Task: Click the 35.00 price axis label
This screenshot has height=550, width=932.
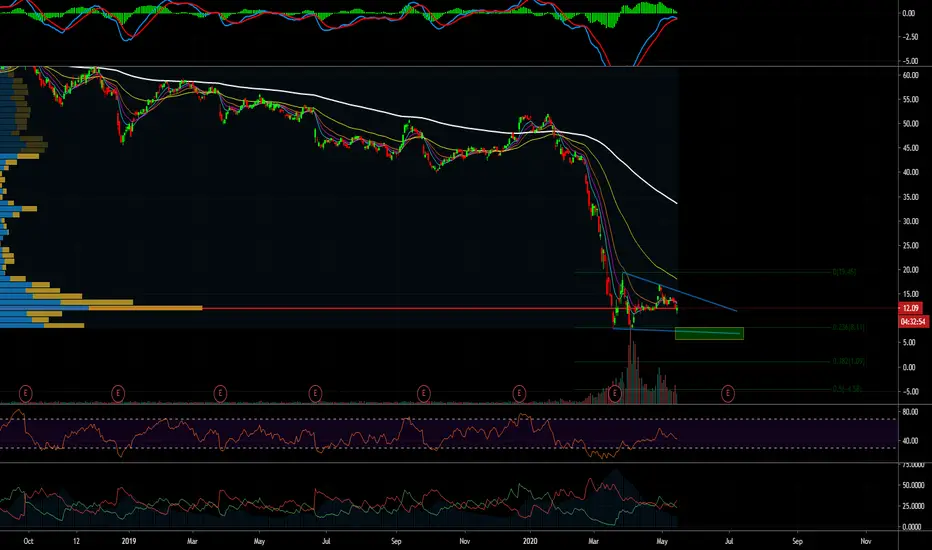Action: (x=911, y=197)
